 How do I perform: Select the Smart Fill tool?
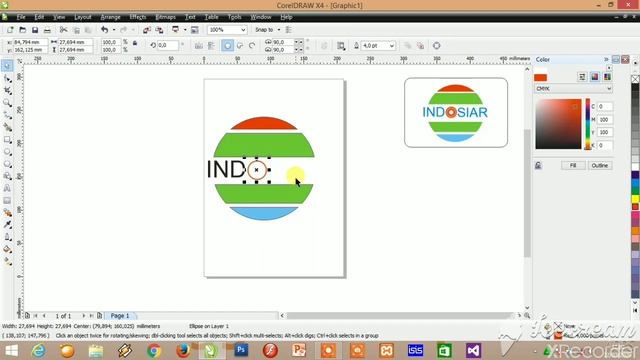point(7,127)
